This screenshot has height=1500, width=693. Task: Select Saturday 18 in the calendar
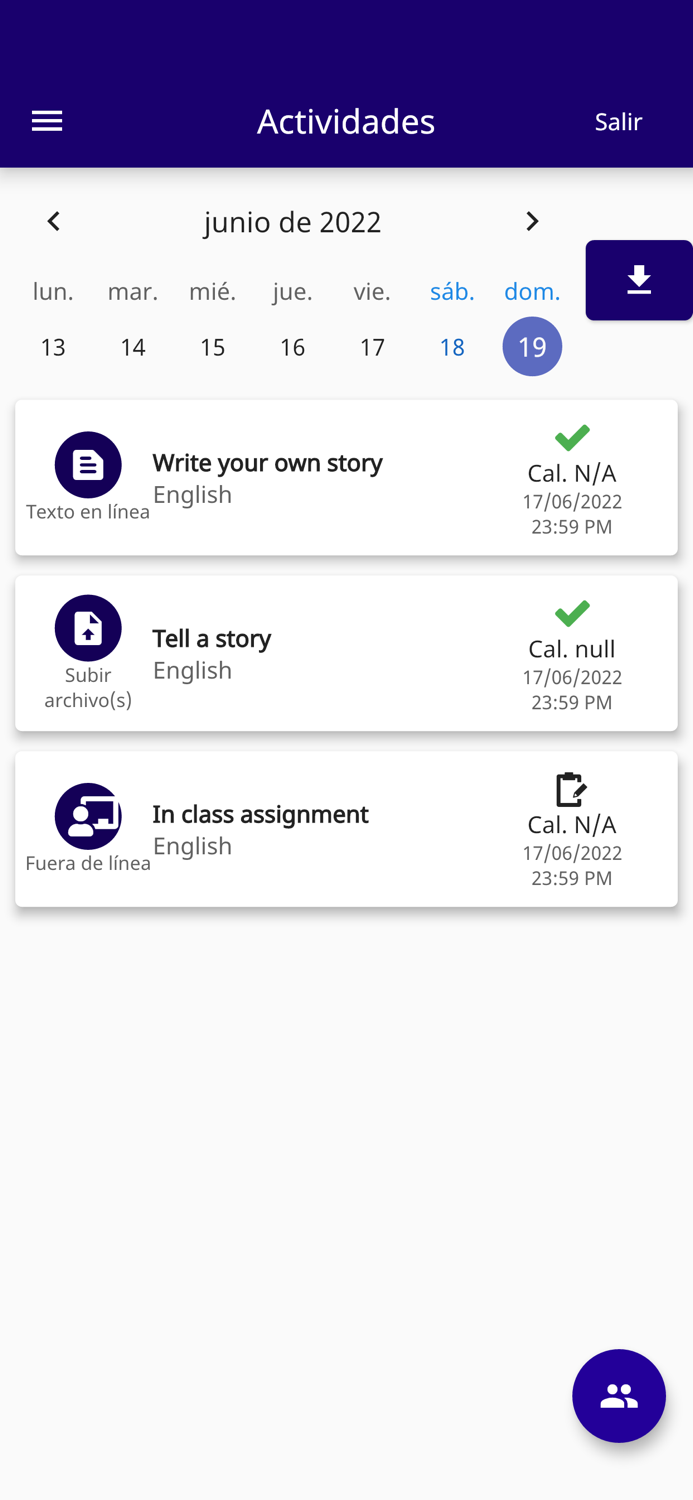[452, 347]
